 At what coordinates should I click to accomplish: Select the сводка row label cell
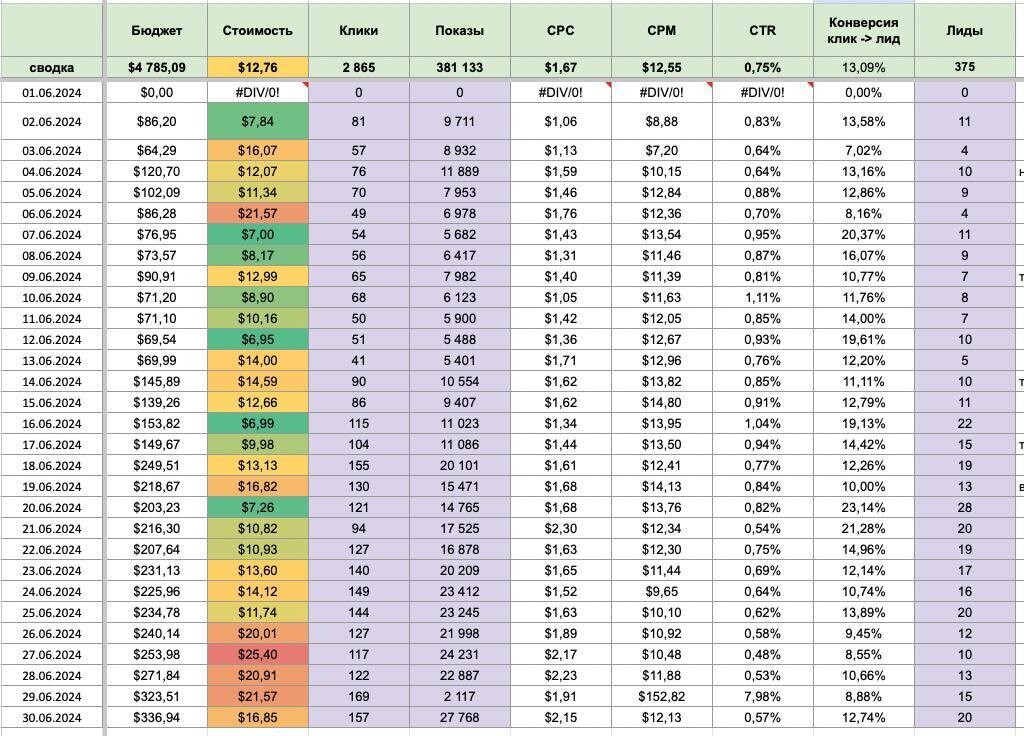52,67
